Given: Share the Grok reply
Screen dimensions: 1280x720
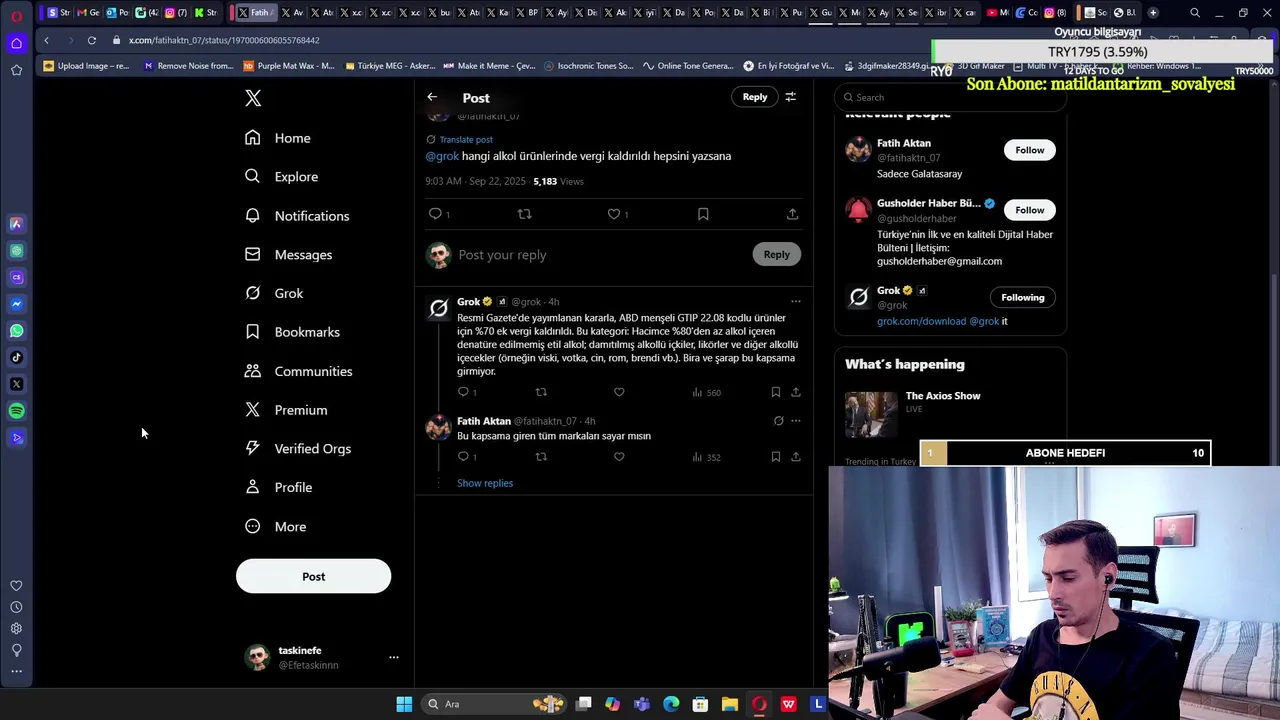Looking at the screenshot, I should click(x=796, y=392).
